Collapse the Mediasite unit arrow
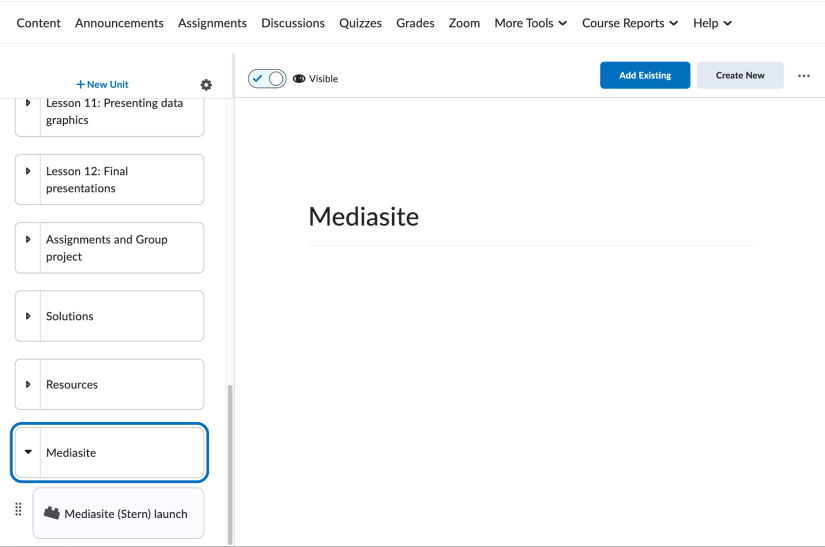Viewport: 825px width, 547px height. click(x=28, y=453)
